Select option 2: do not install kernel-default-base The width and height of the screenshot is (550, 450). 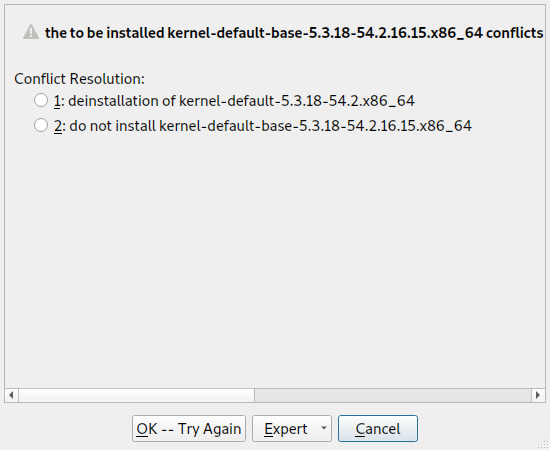pyautogui.click(x=41, y=125)
